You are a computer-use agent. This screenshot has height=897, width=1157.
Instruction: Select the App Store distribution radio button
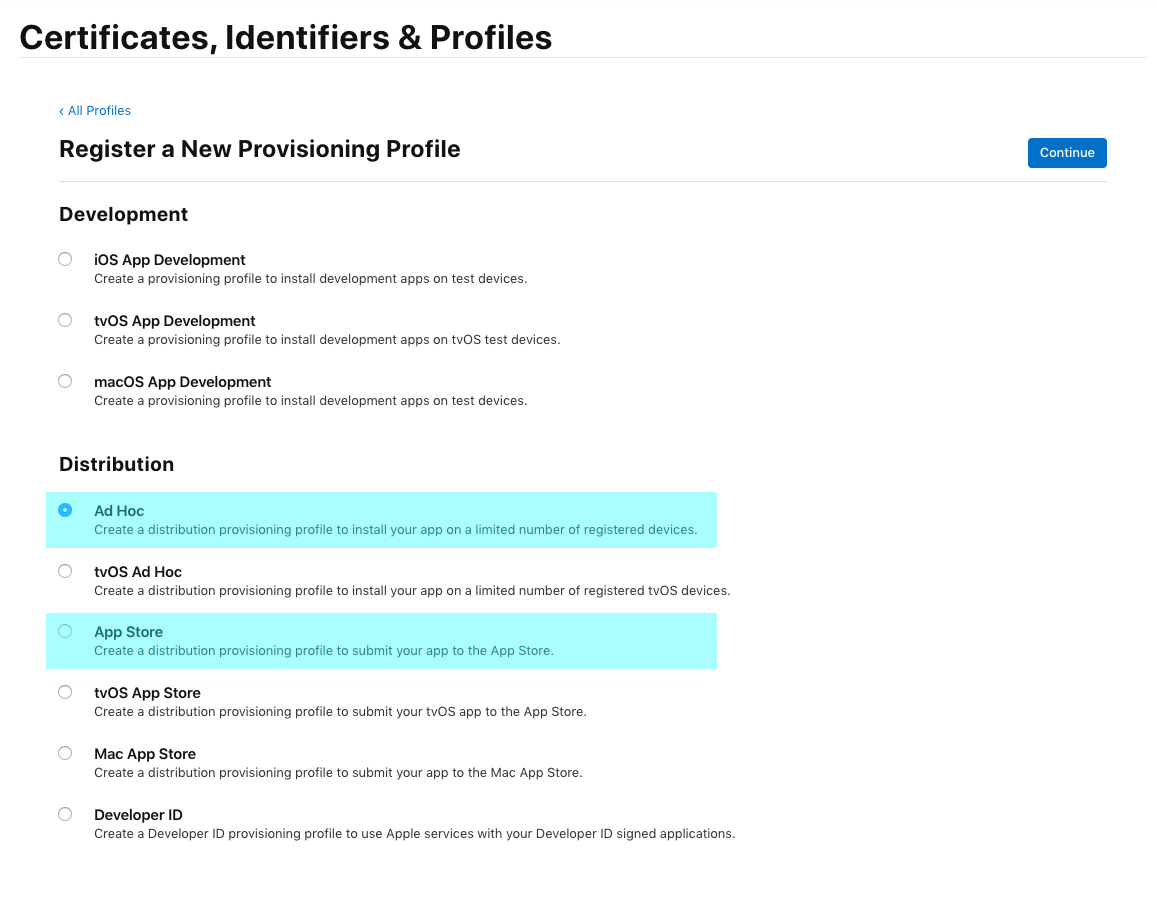click(65, 631)
